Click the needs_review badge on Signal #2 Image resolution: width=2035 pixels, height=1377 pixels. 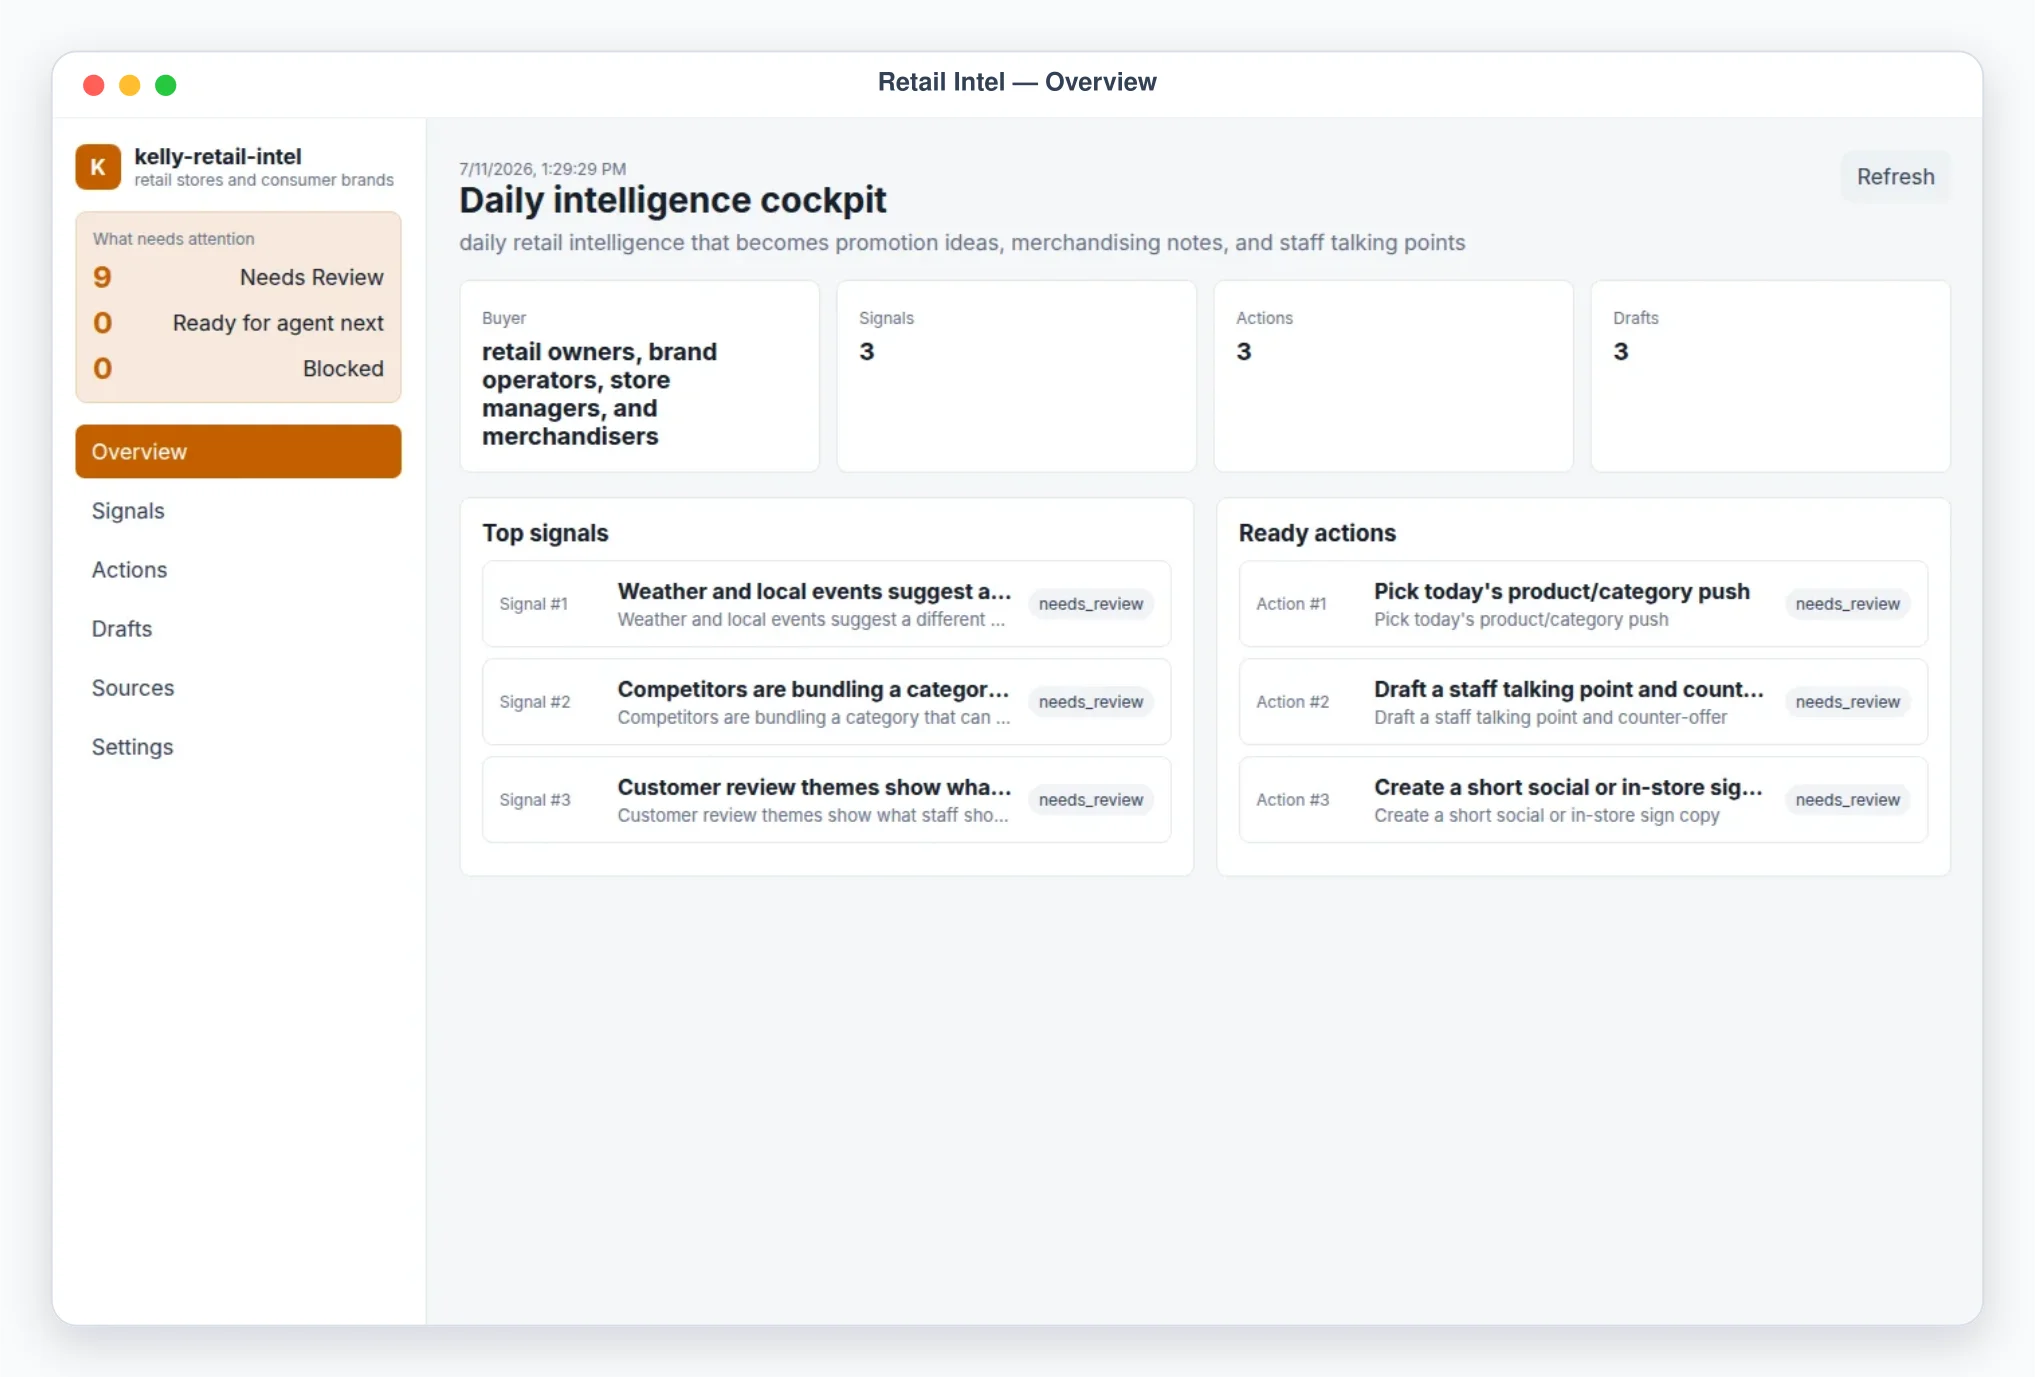click(1090, 702)
